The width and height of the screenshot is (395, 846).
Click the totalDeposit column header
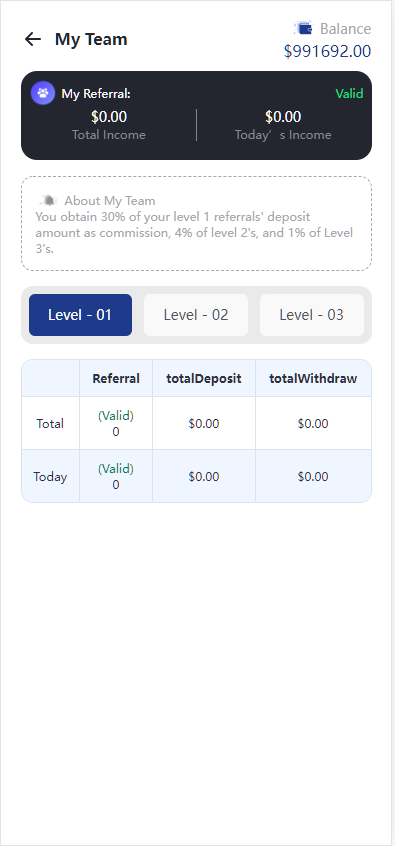coord(204,378)
